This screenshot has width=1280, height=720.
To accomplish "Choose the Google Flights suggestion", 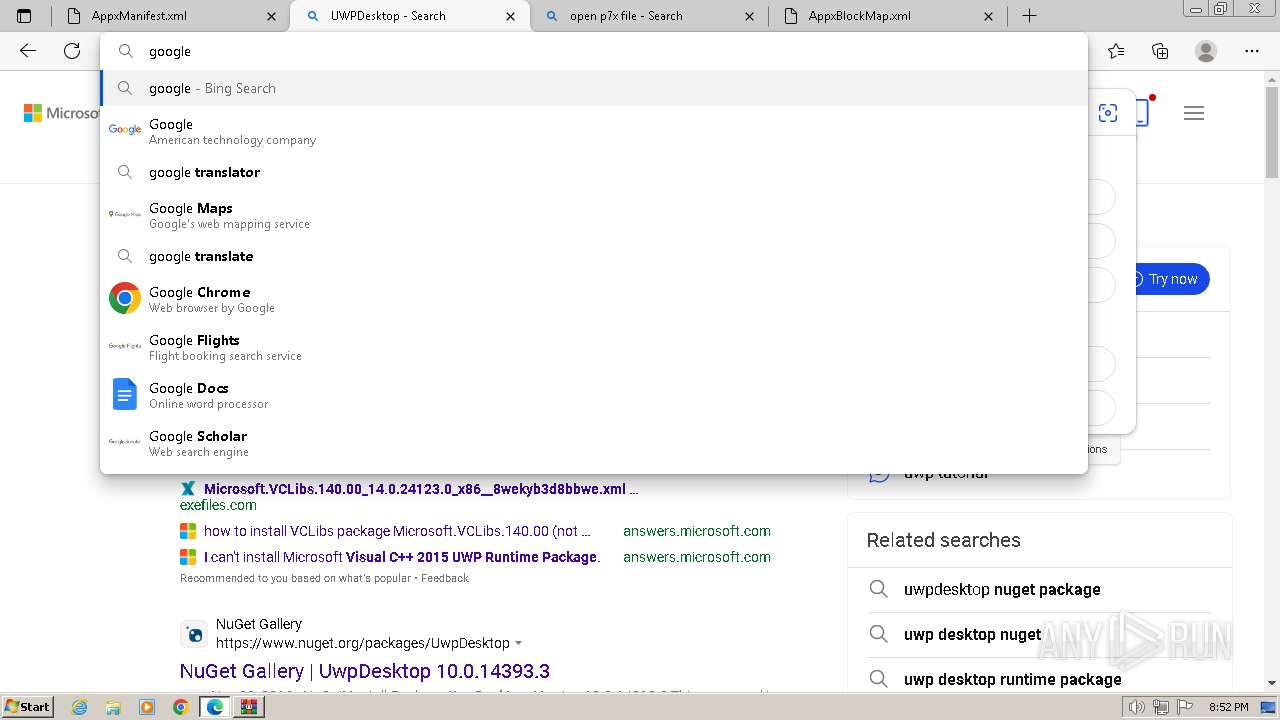I will (594, 347).
